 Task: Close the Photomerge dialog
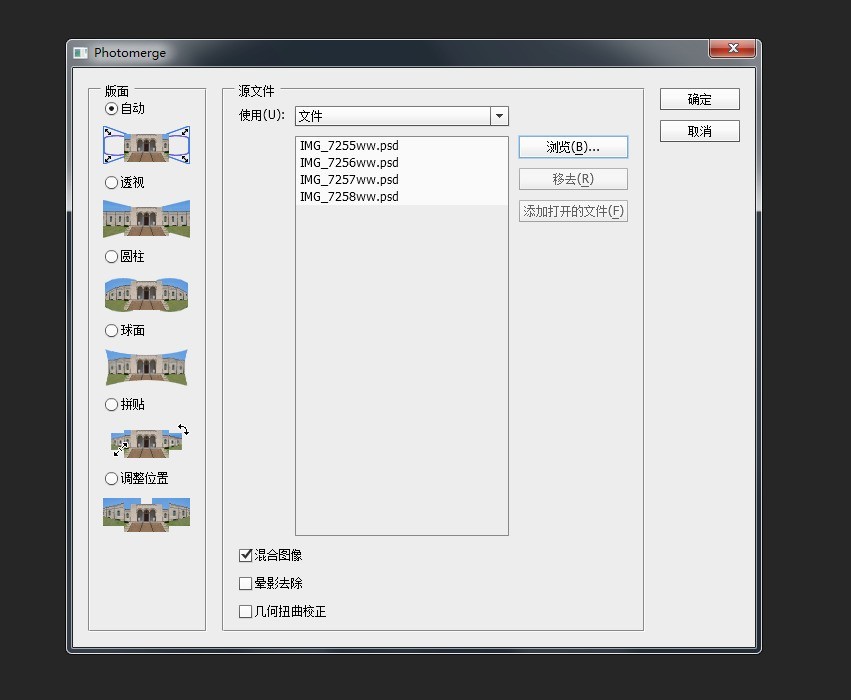732,48
